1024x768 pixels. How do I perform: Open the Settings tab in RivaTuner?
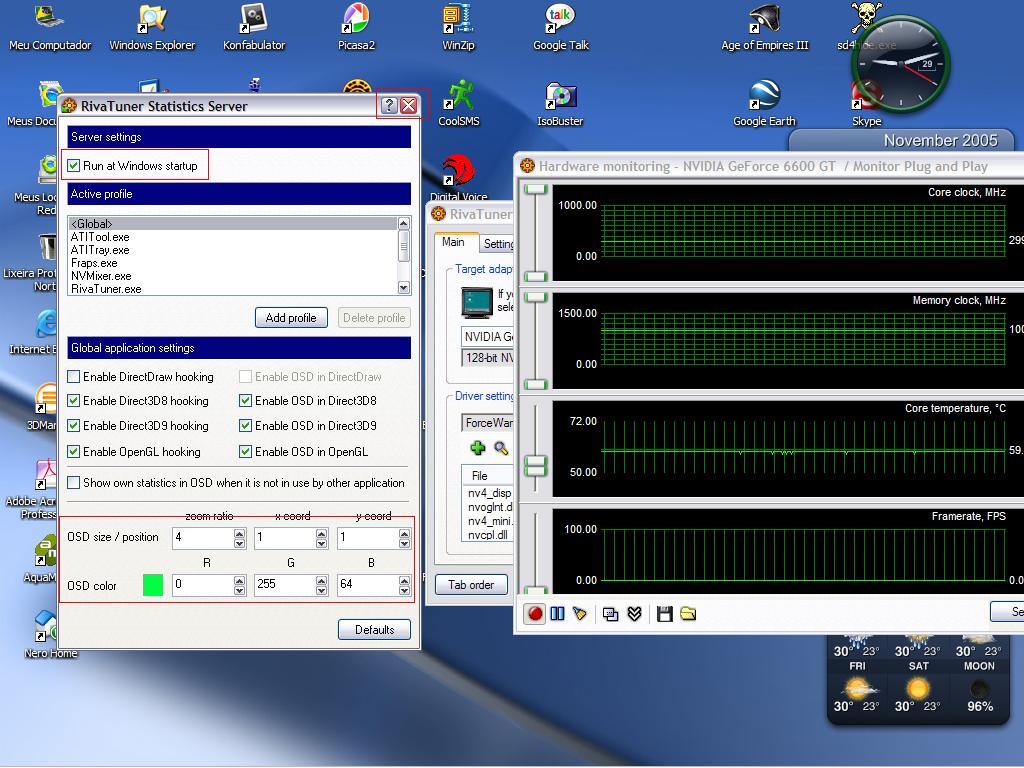click(x=498, y=244)
